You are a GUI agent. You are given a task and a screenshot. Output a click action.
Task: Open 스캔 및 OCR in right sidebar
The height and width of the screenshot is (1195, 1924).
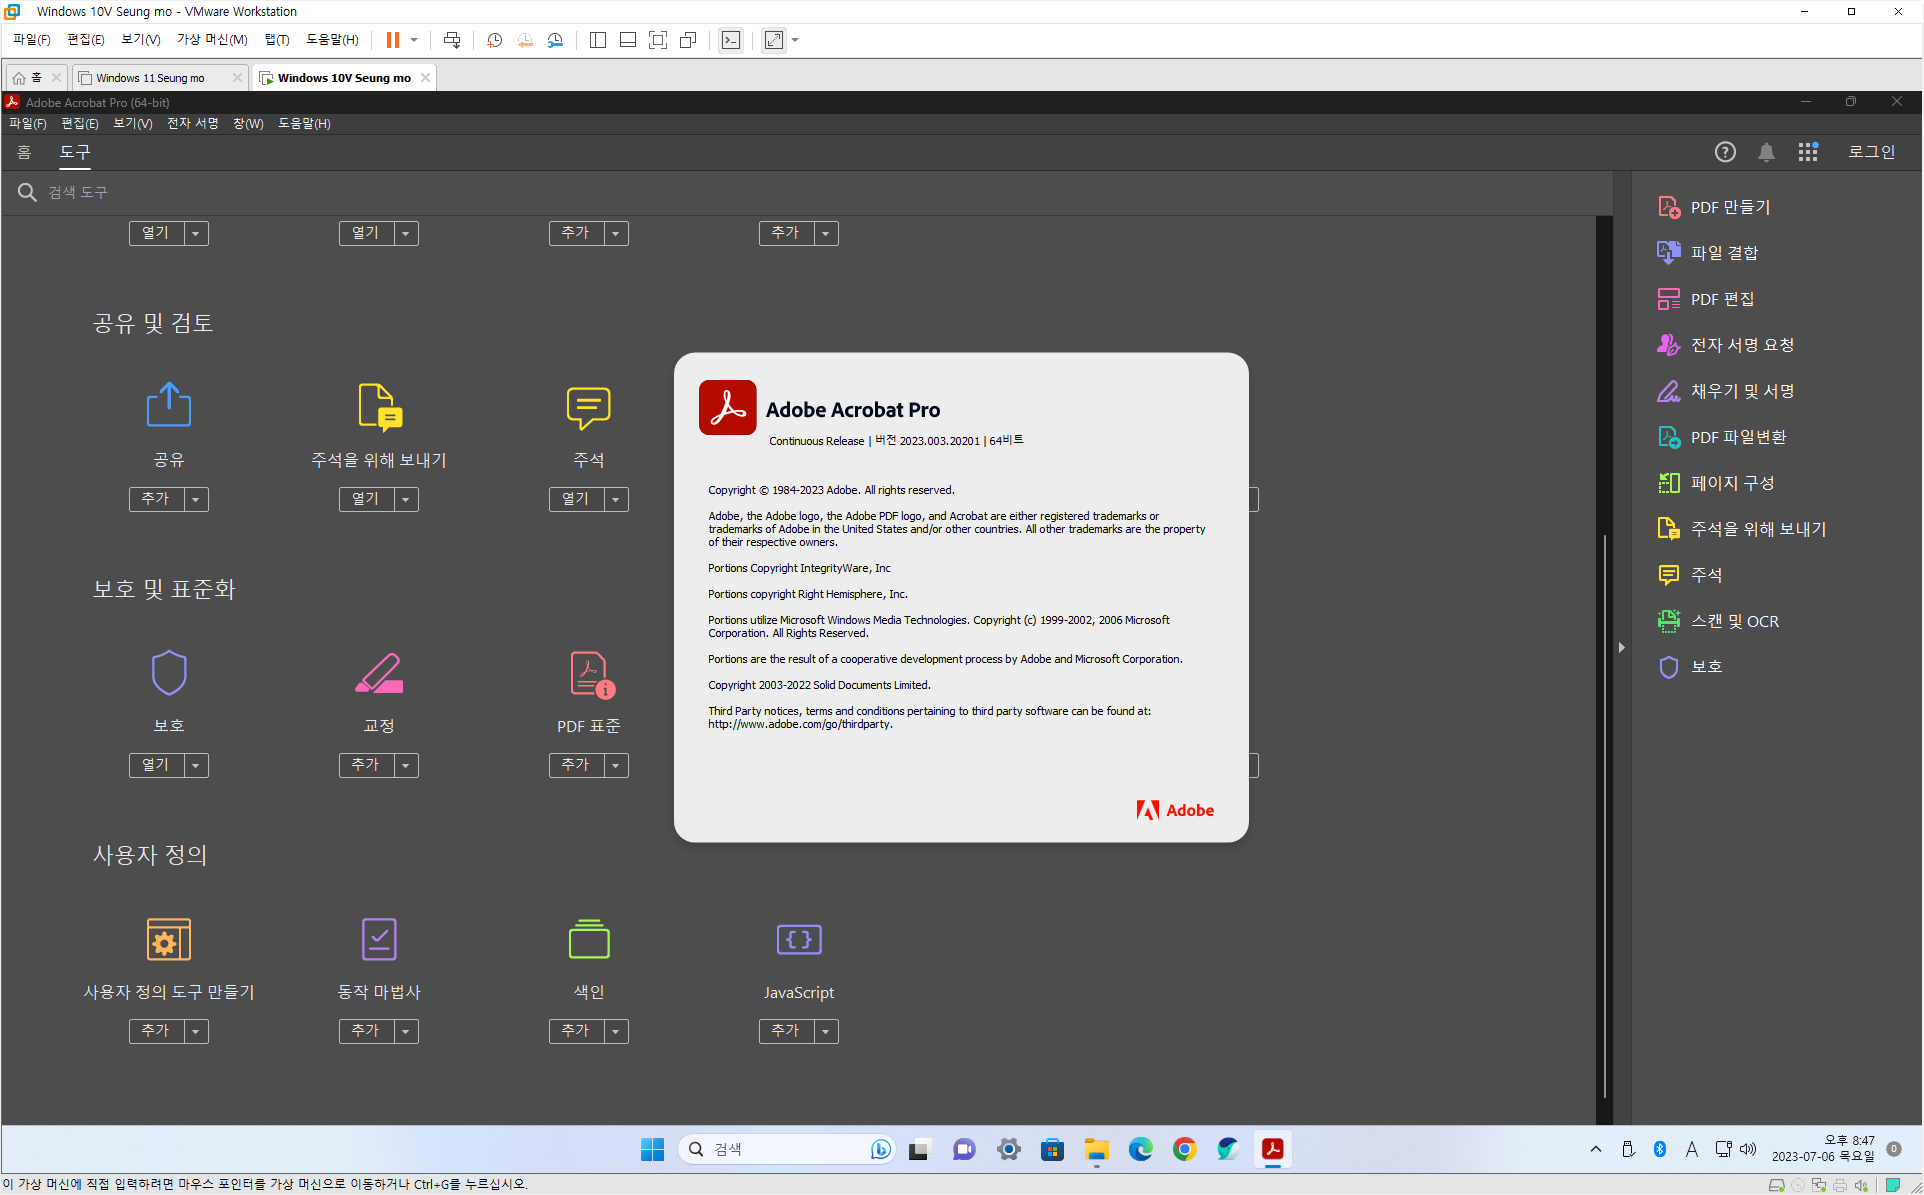pyautogui.click(x=1733, y=621)
